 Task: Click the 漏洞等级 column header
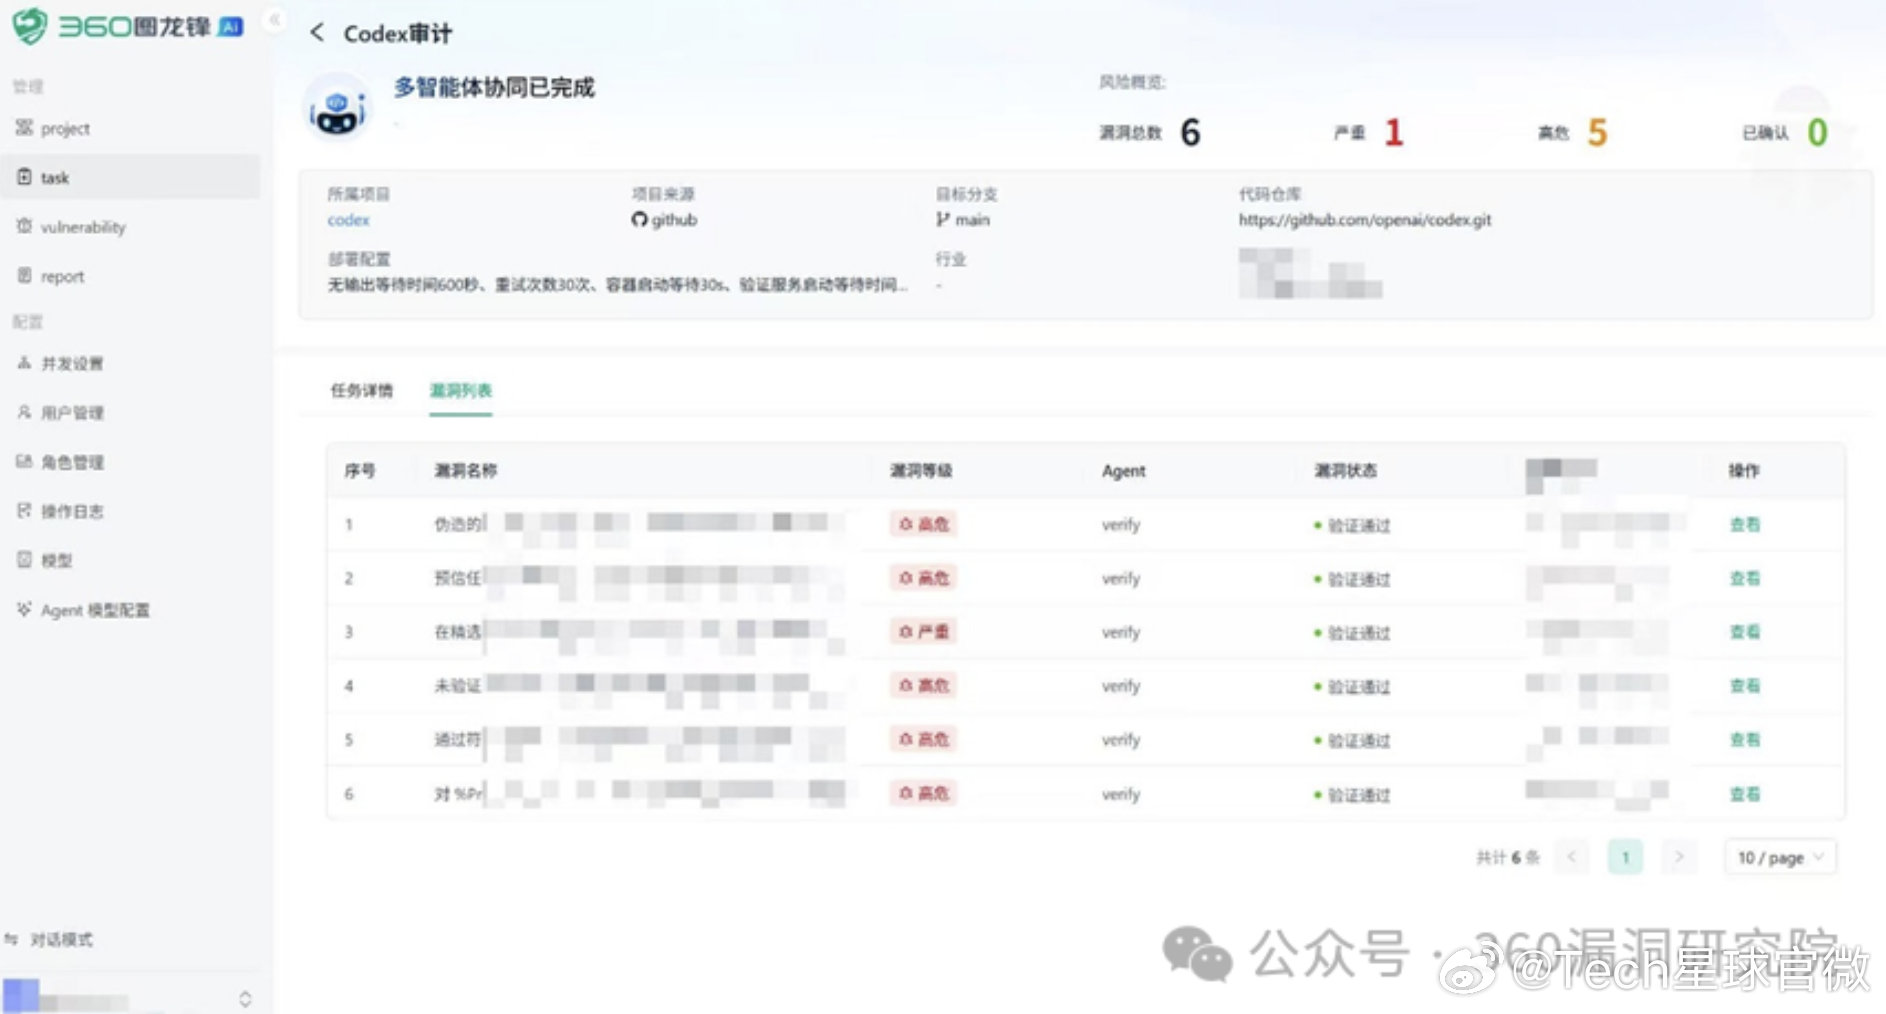click(x=921, y=470)
